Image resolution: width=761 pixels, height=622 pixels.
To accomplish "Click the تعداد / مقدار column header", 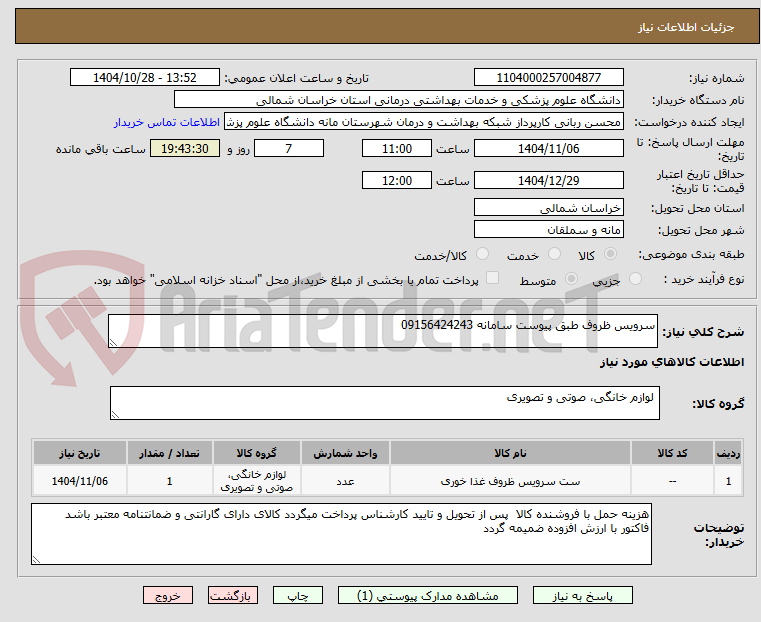I will (x=169, y=453).
